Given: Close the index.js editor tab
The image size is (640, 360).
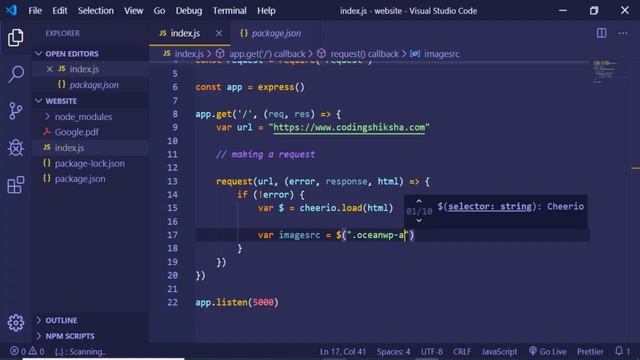Looking at the screenshot, I should [219, 33].
